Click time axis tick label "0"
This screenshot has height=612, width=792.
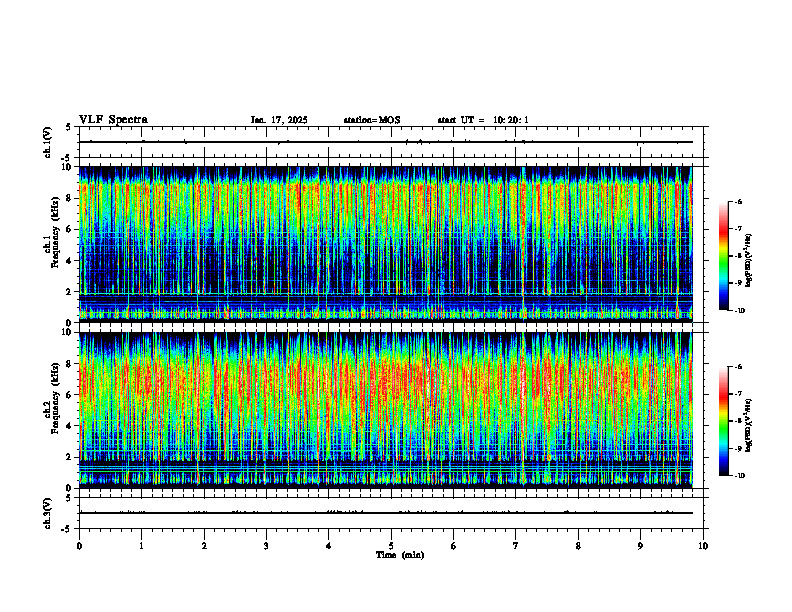79,546
